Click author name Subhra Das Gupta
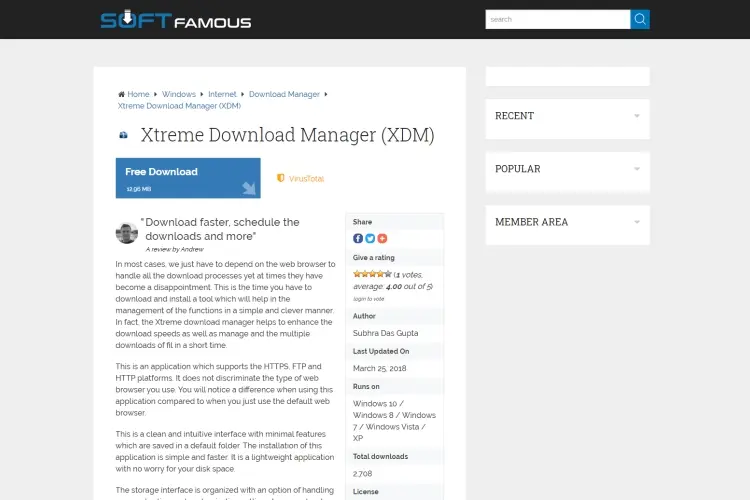This screenshot has height=500, width=750. (386, 333)
